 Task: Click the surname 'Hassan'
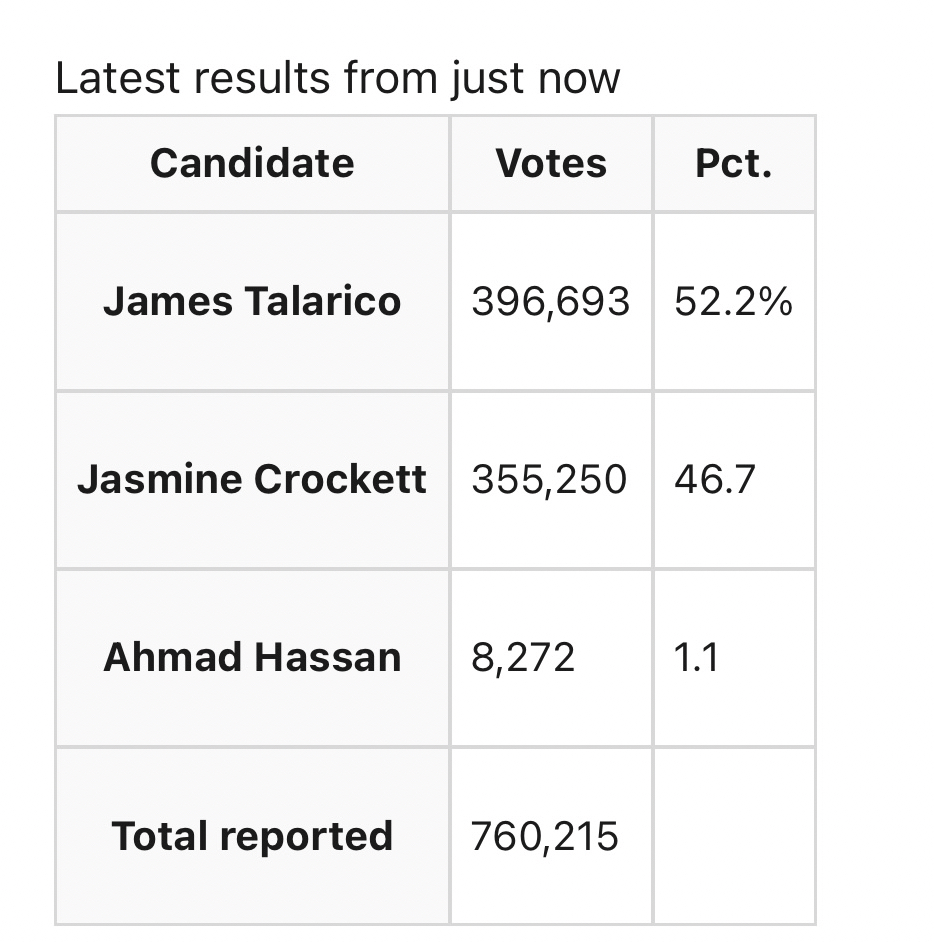(327, 657)
